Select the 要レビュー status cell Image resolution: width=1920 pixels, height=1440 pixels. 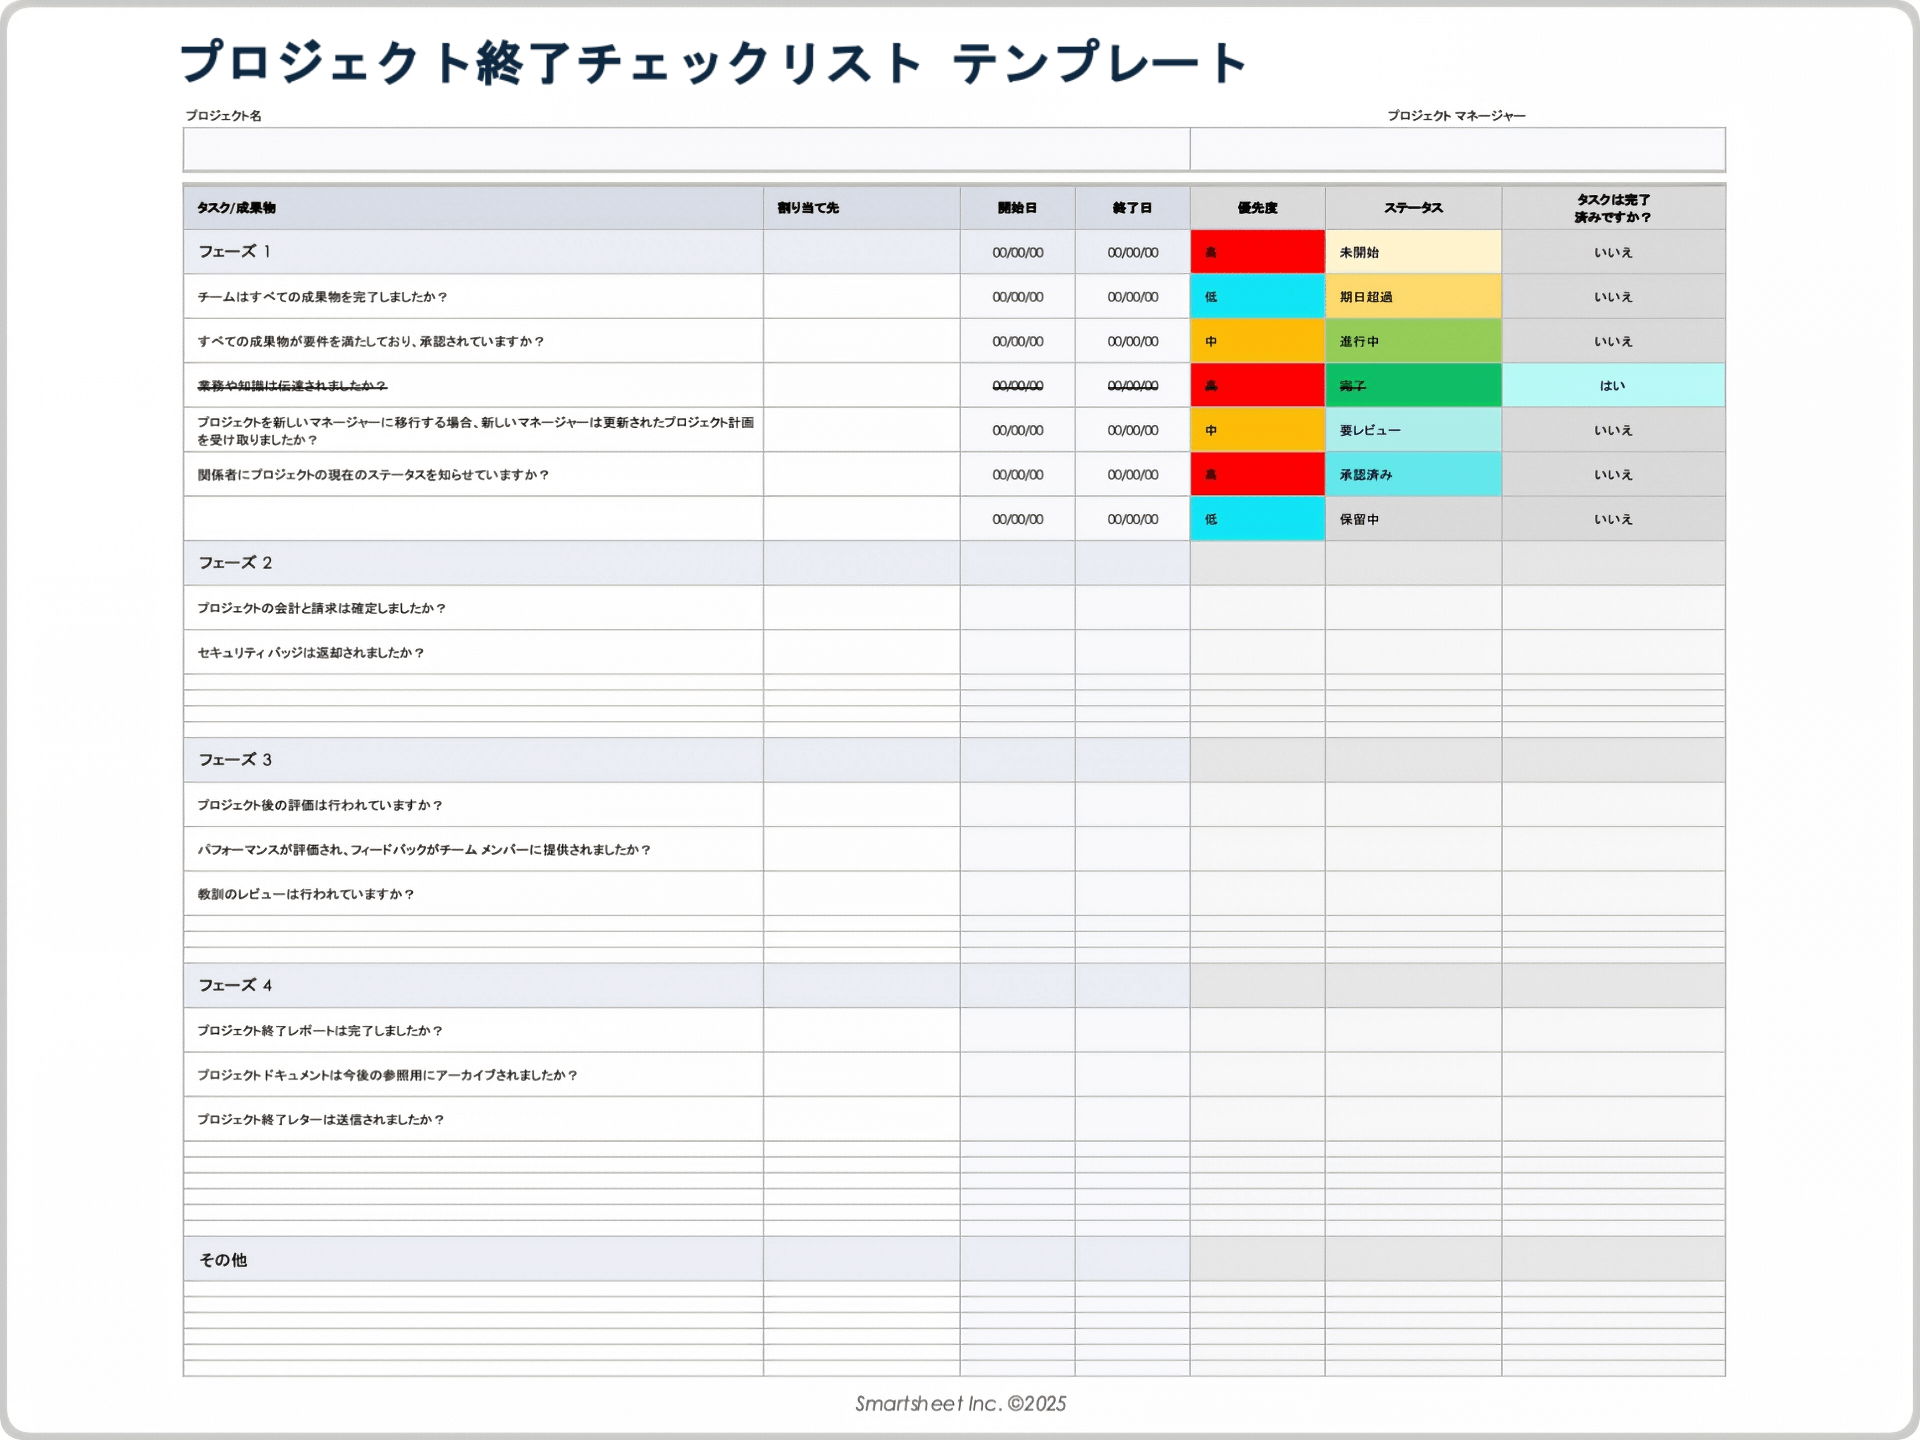pyautogui.click(x=1412, y=430)
